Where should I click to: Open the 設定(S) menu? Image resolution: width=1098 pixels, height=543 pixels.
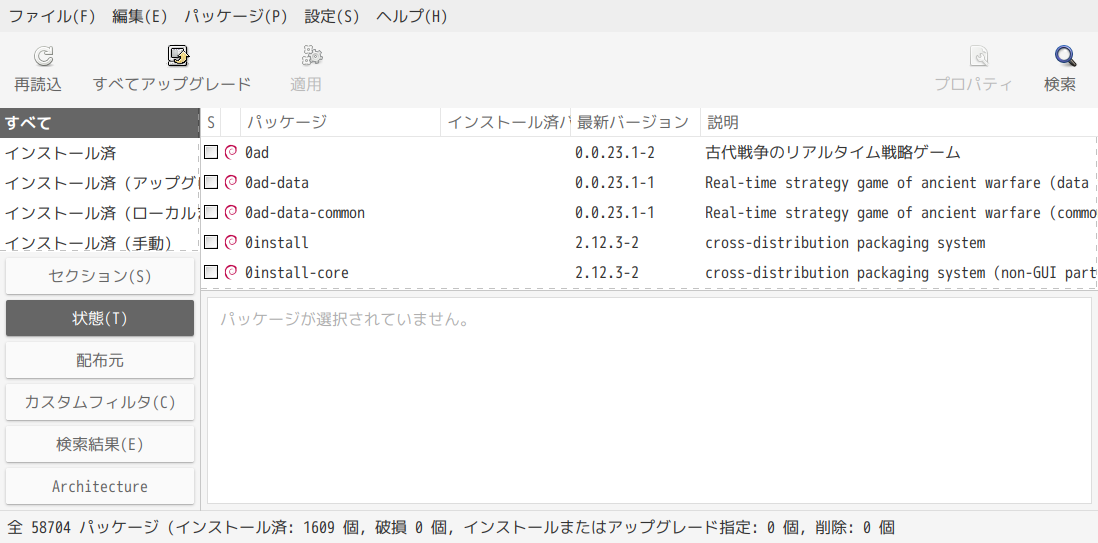click(332, 16)
